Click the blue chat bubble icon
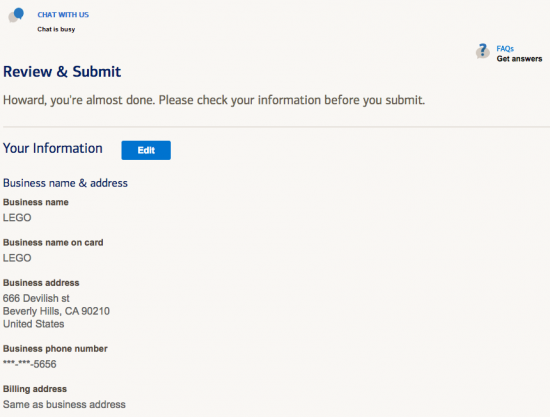The width and height of the screenshot is (550, 417). (16, 15)
